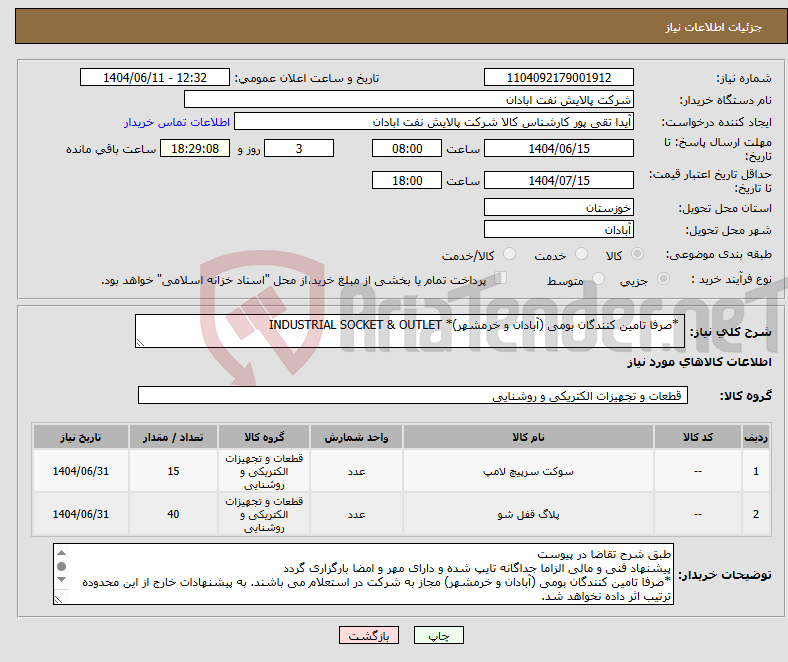Viewport: 788px width, 662px height.
Task: Click the اطلاعات کالاهای مورد نیاز heading
Action: click(x=699, y=362)
